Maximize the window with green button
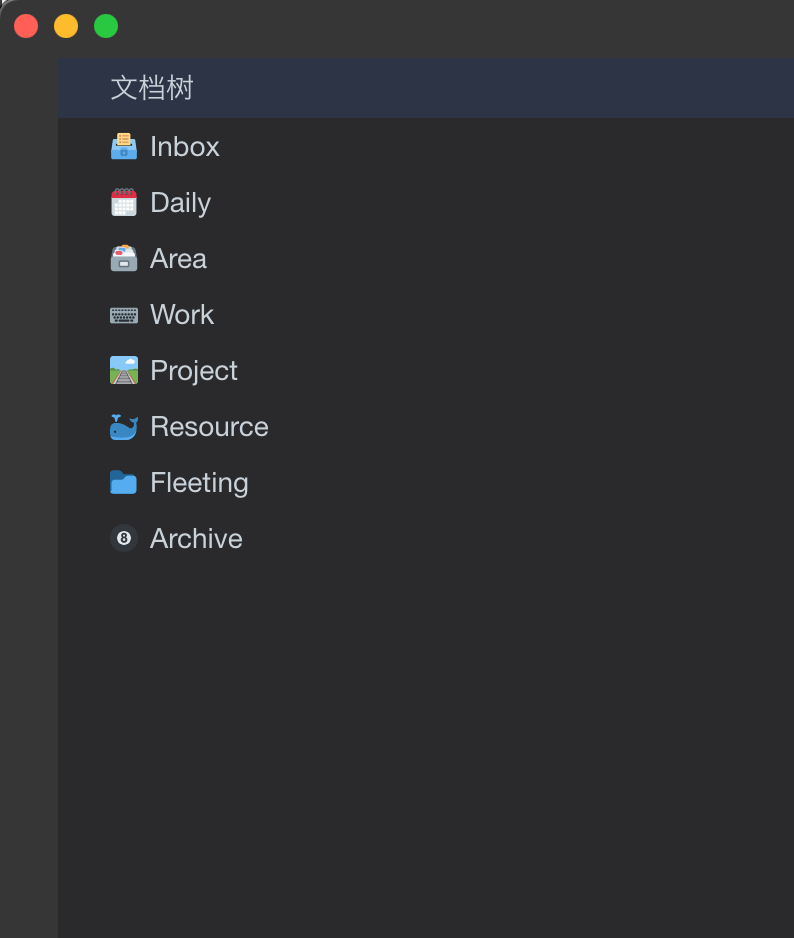The height and width of the screenshot is (938, 794). [x=106, y=26]
